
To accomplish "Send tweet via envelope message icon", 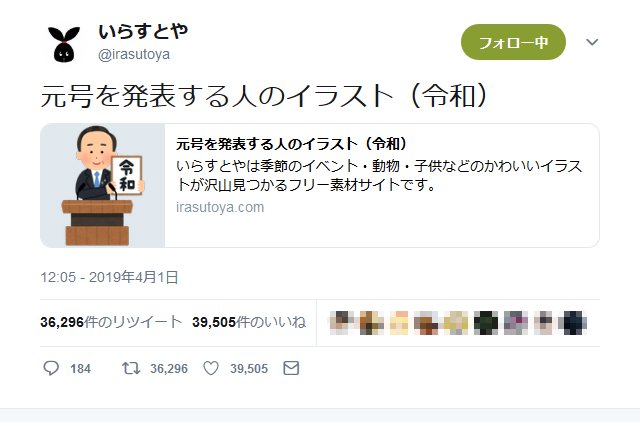I will pos(291,368).
